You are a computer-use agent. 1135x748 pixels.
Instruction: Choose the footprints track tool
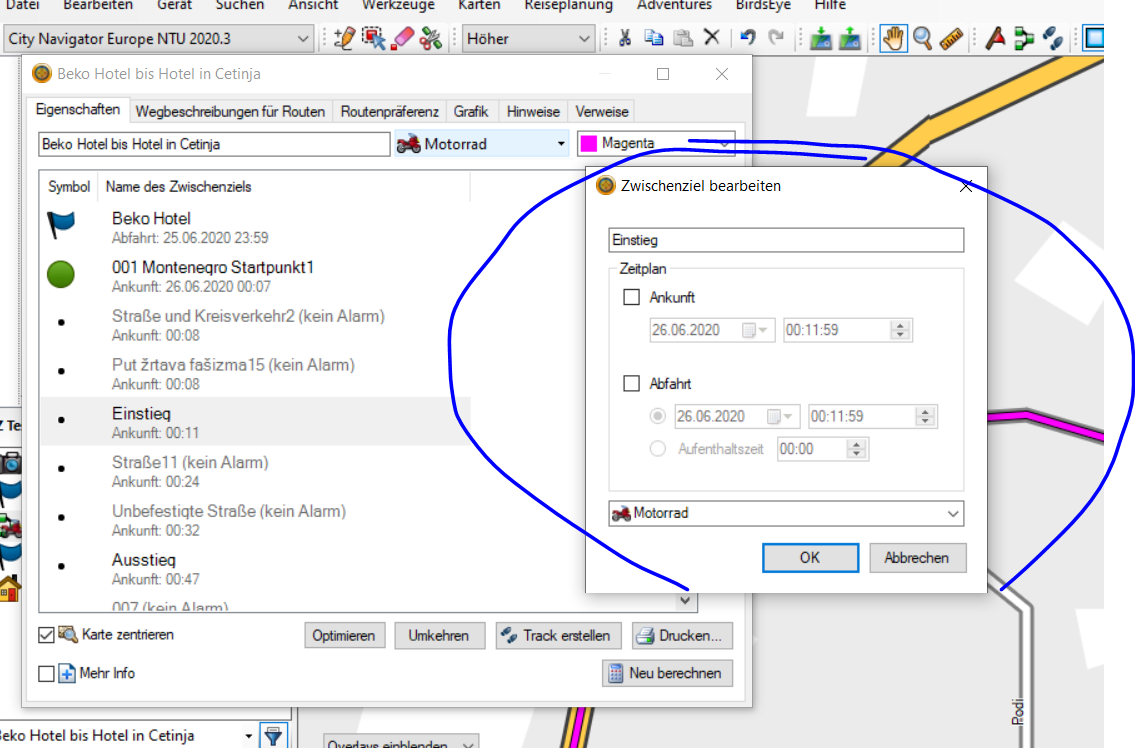(1053, 39)
